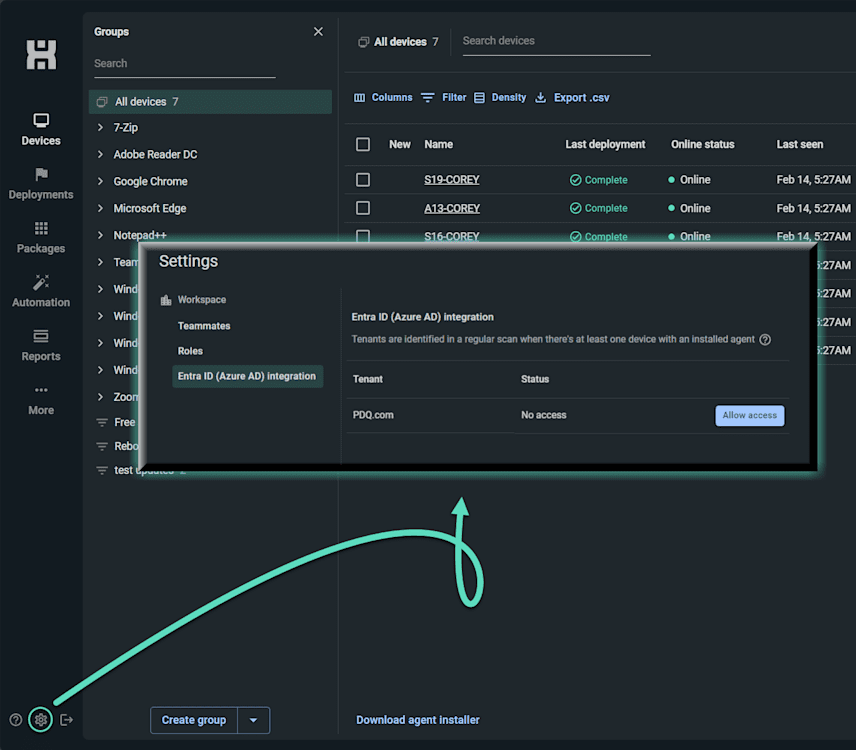This screenshot has width=856, height=750.
Task: Click the Workspace settings heading
Action: (x=202, y=300)
